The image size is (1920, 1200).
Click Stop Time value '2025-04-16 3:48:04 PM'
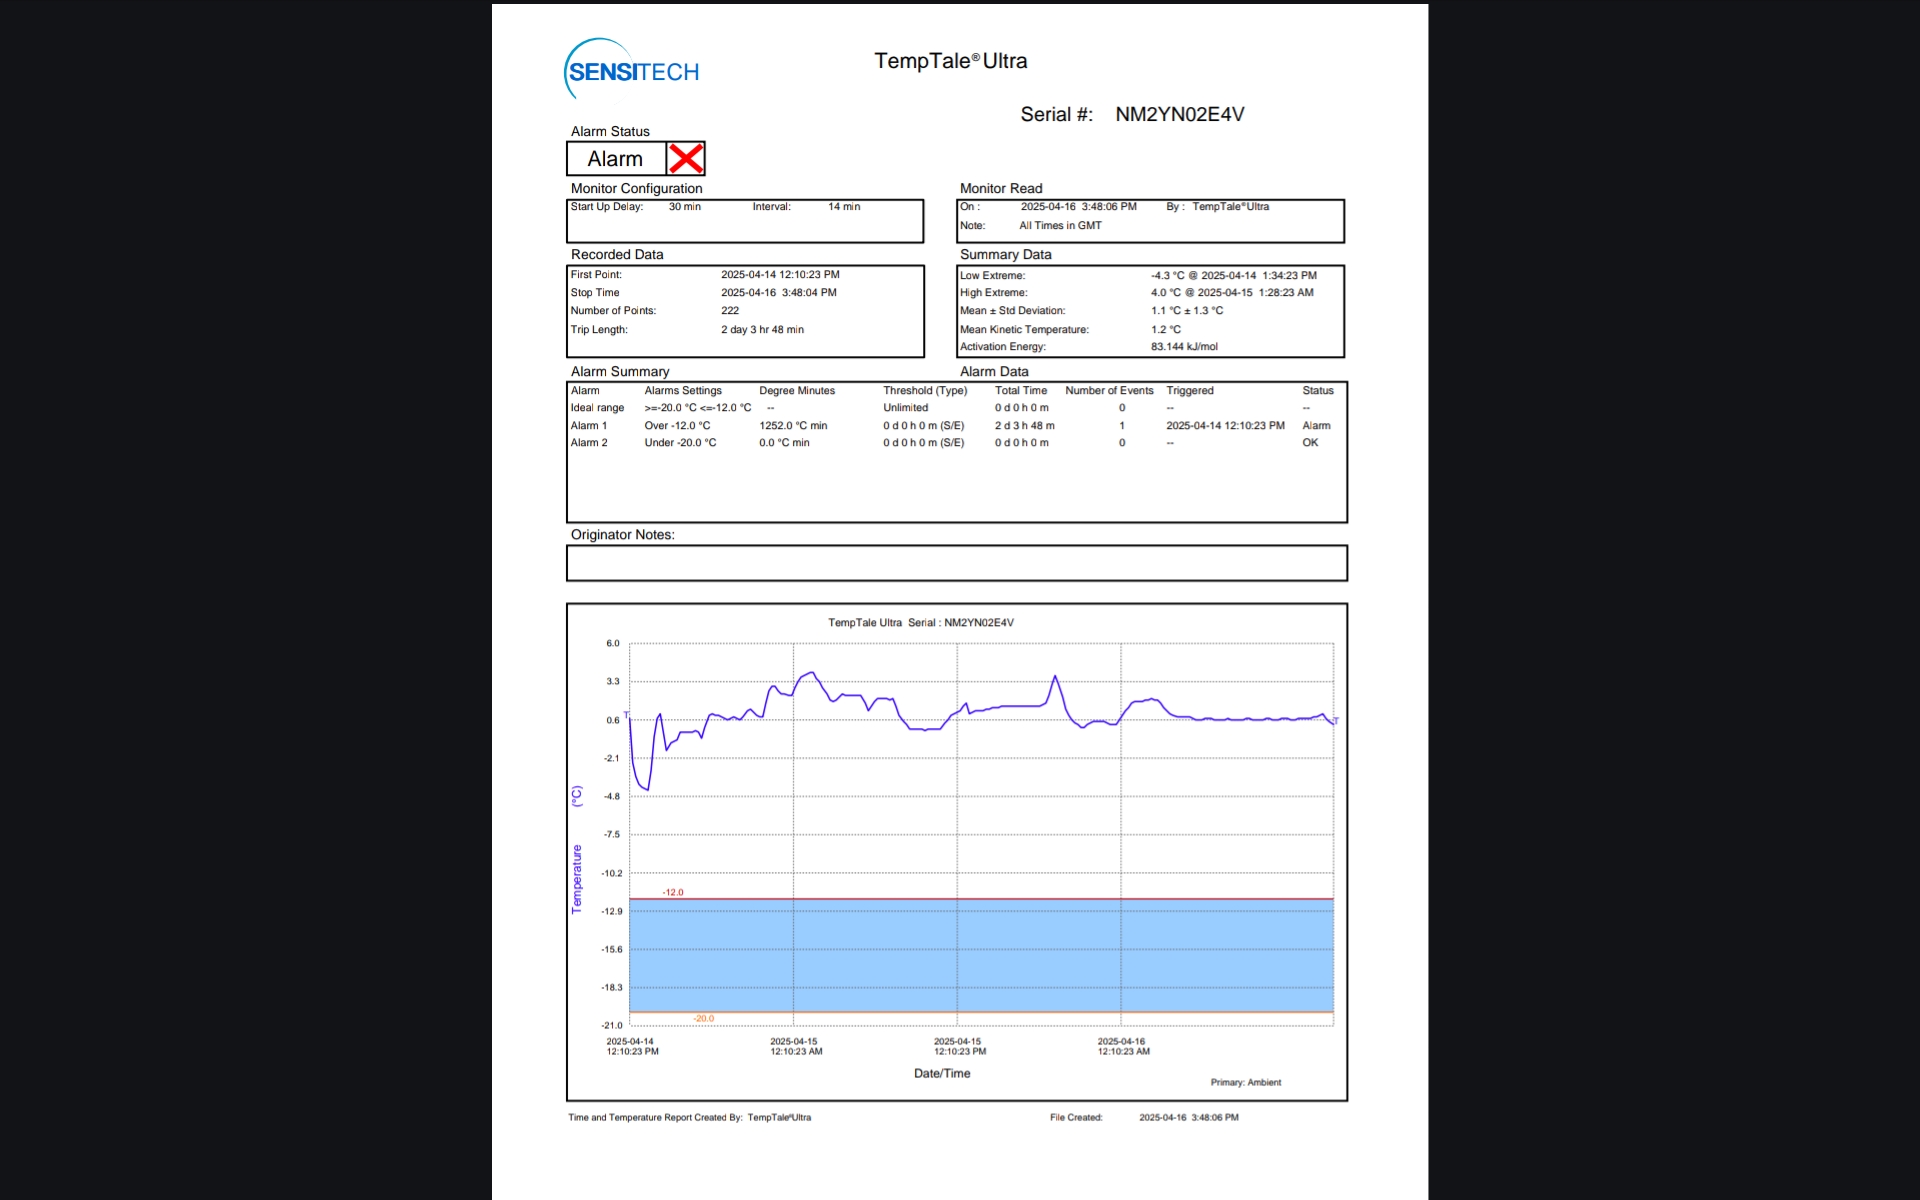click(779, 293)
